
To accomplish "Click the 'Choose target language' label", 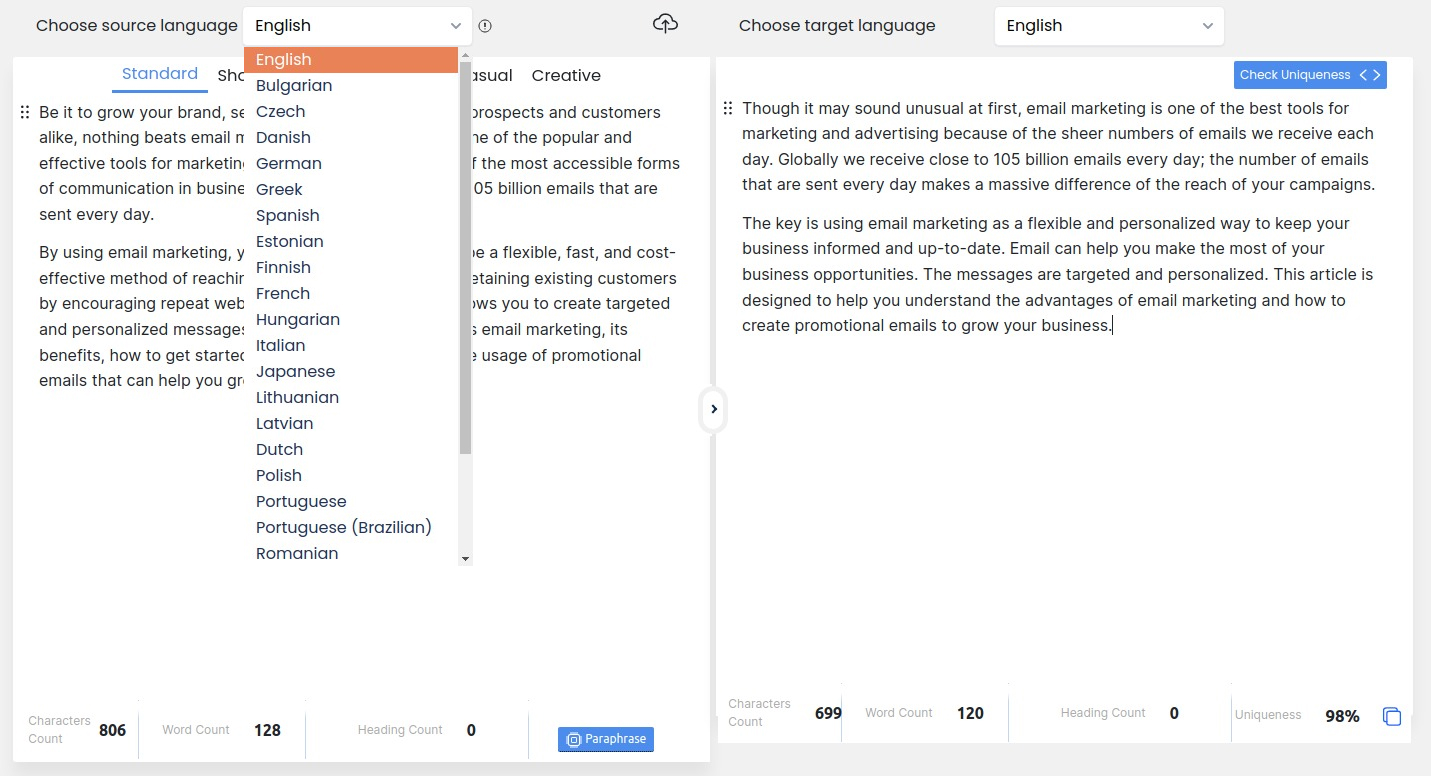I will (837, 26).
